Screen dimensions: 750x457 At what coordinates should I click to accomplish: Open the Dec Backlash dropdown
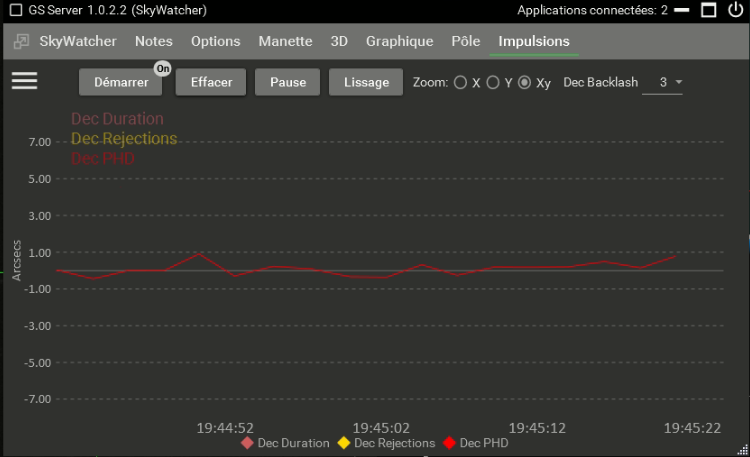point(664,82)
